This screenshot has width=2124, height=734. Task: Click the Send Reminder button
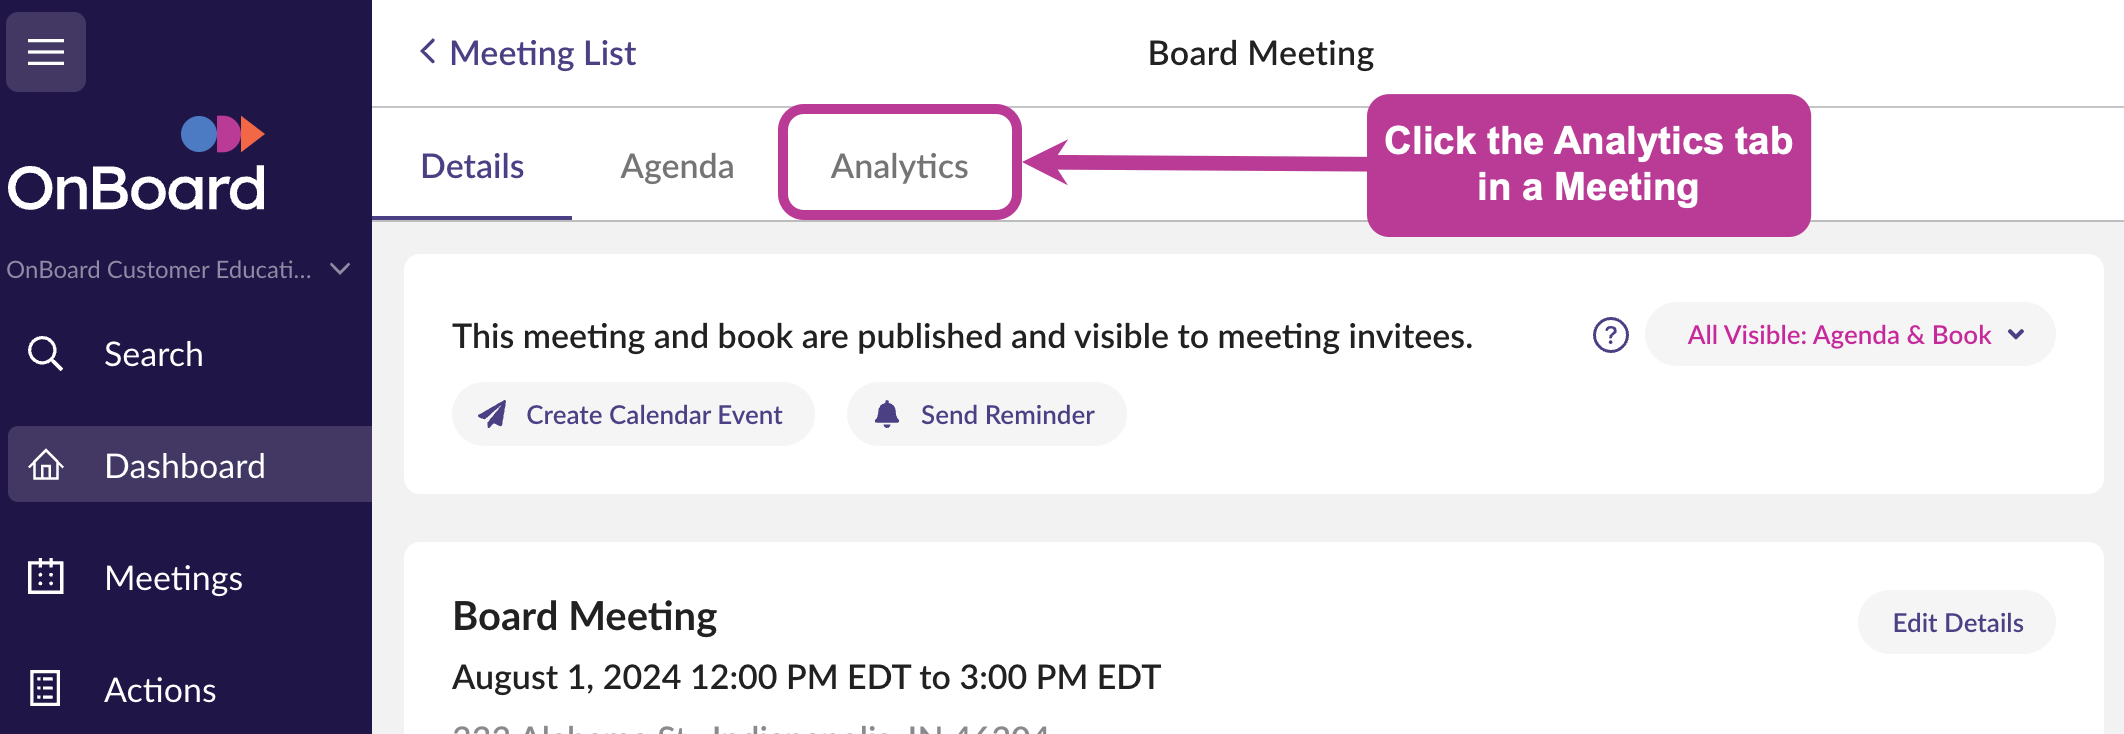click(x=986, y=414)
